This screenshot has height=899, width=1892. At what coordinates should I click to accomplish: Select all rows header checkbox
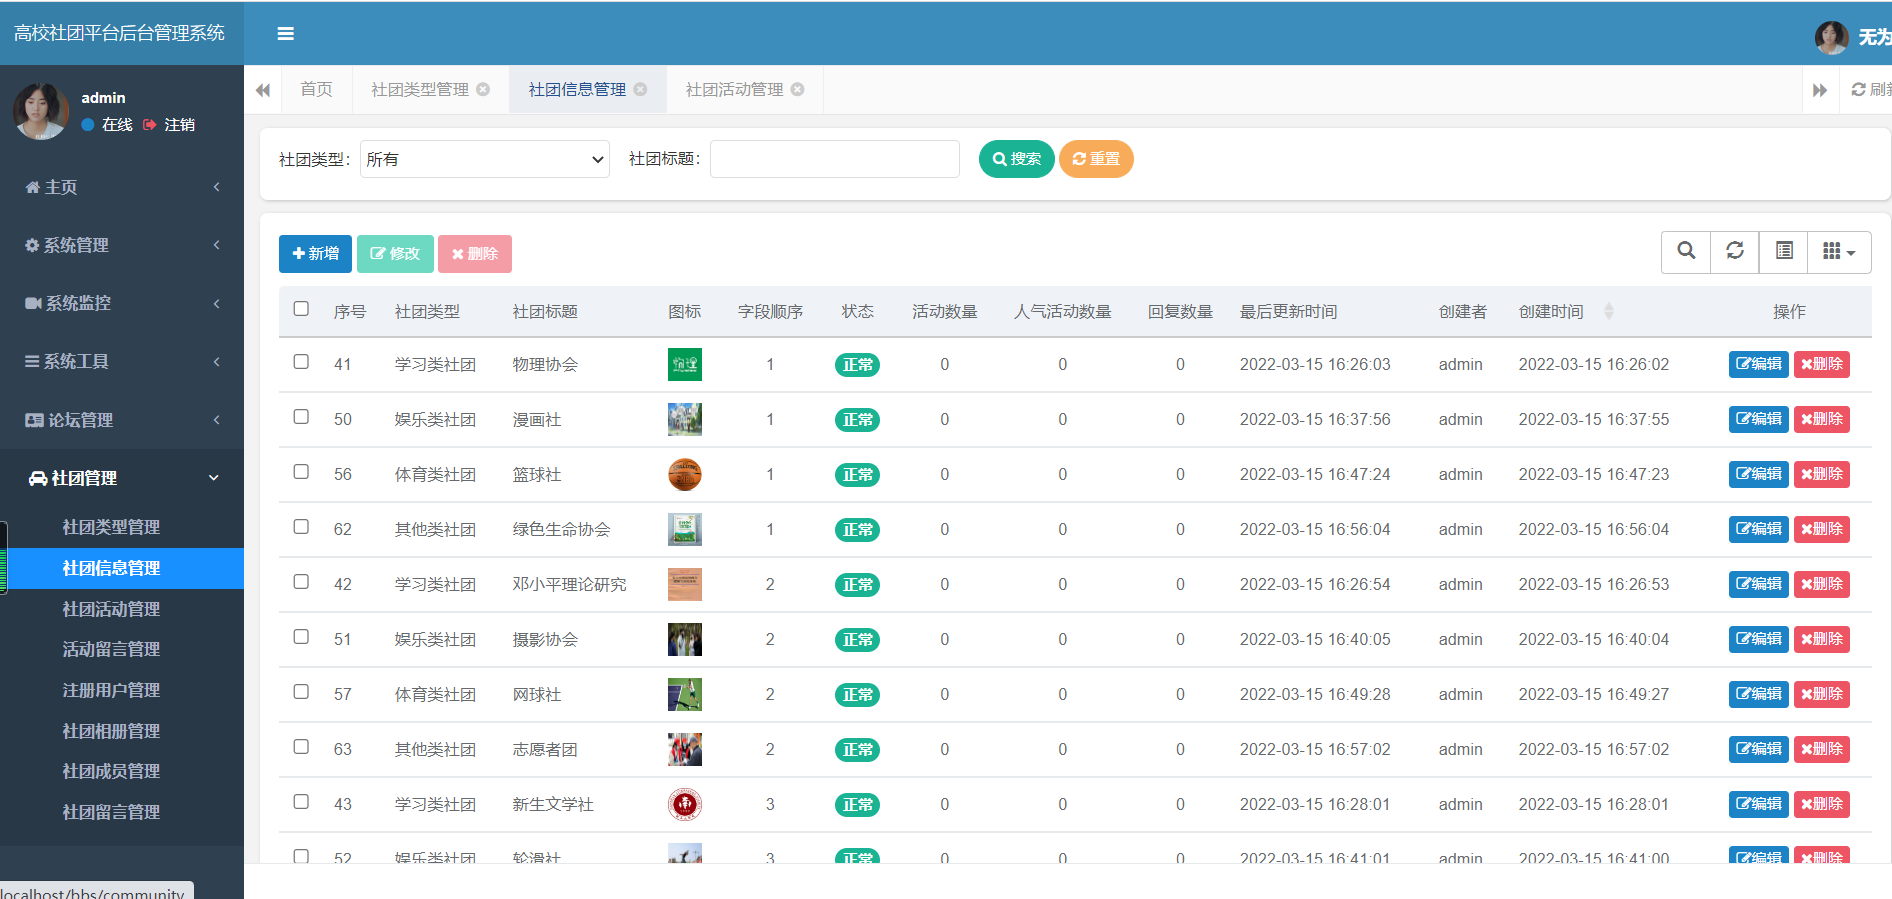(301, 308)
